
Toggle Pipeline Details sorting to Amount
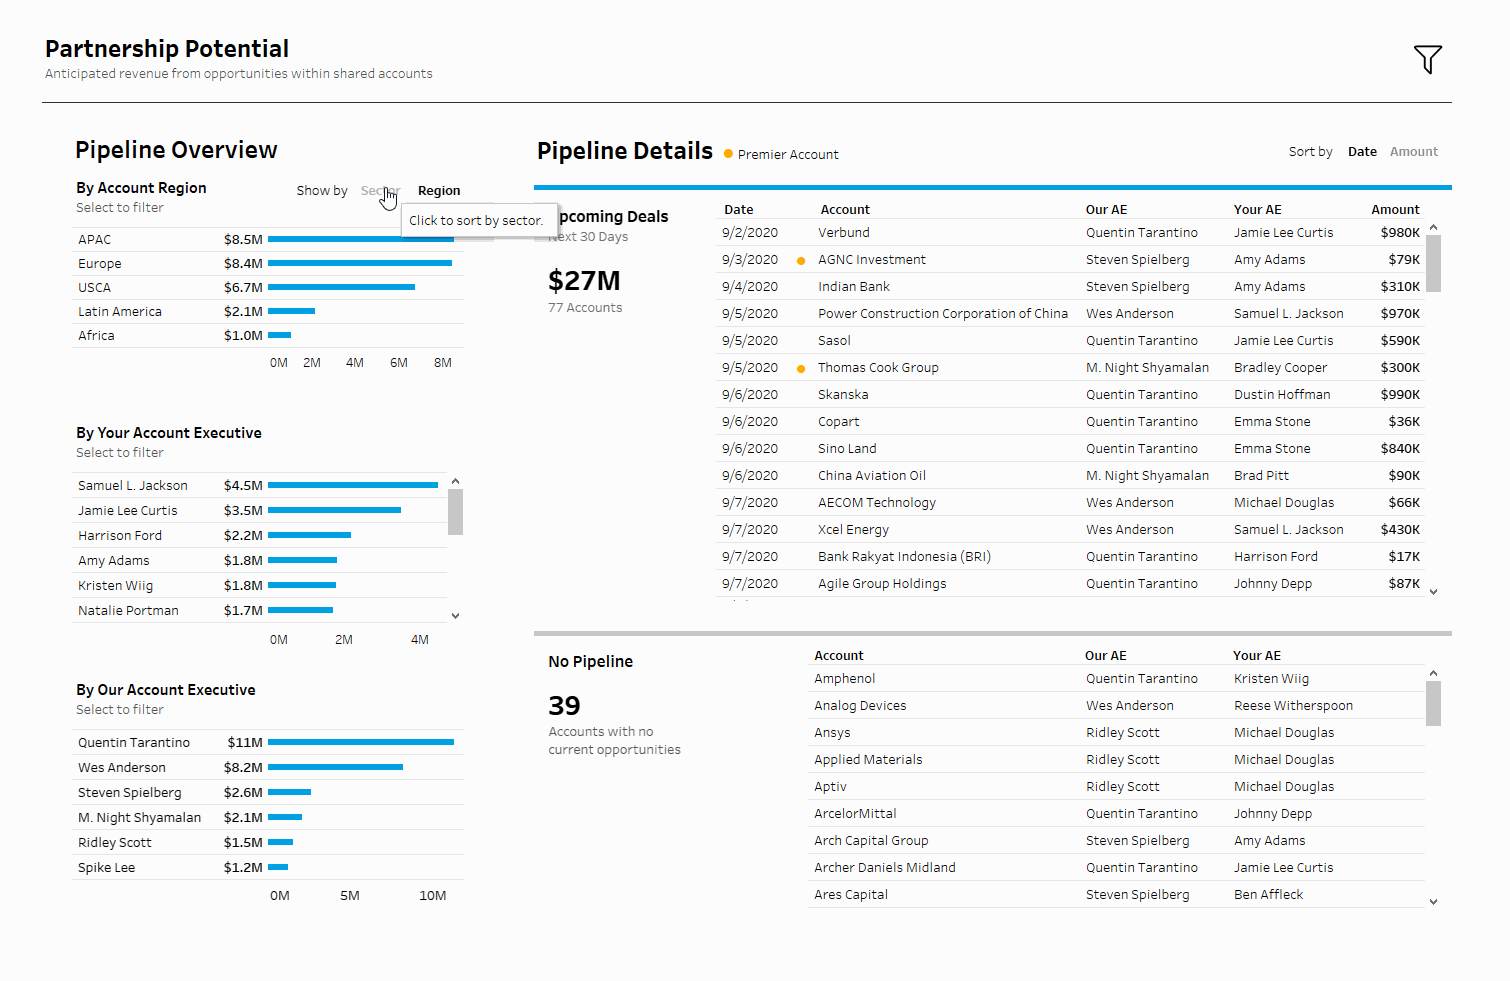coord(1413,151)
